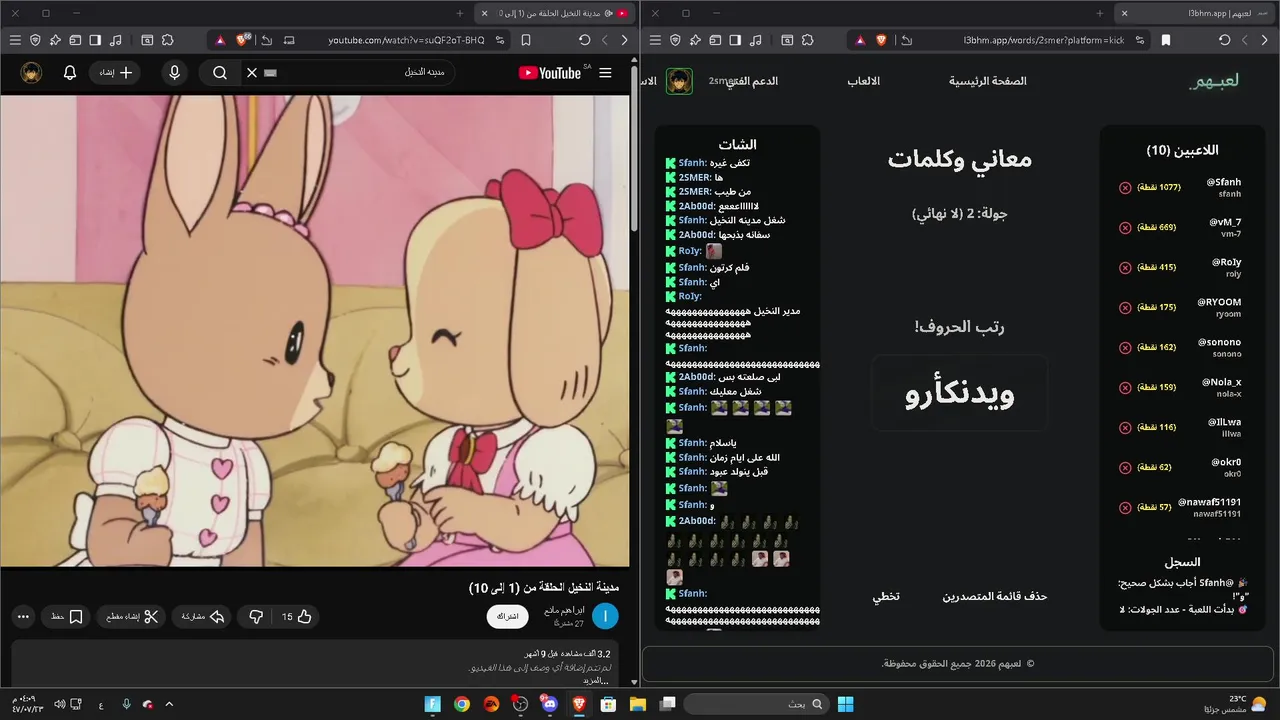Open left browser's extensions puzzle icon
This screenshot has height=720, width=1280.
167,40
